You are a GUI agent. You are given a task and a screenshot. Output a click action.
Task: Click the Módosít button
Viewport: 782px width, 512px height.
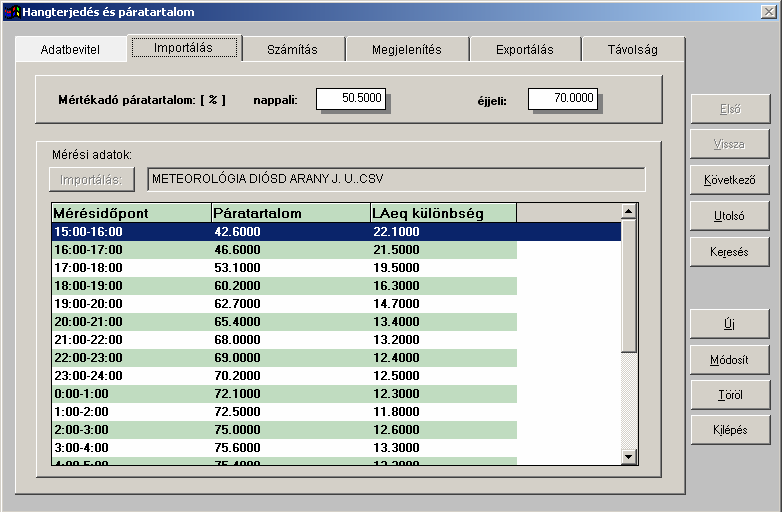pyautogui.click(x=730, y=359)
